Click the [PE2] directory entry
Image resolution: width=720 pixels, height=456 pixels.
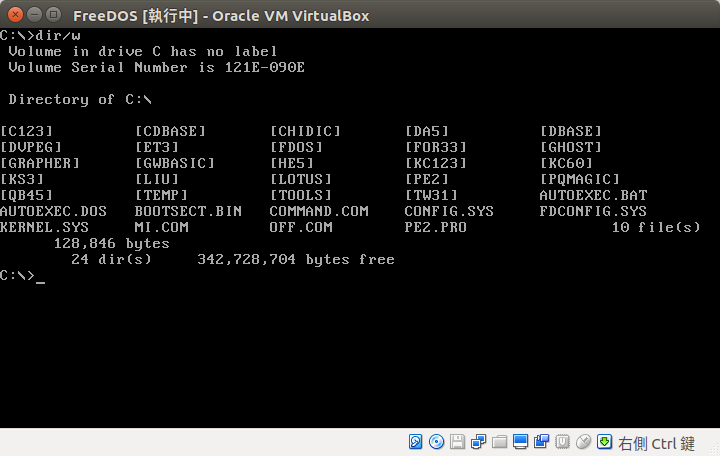tap(427, 179)
